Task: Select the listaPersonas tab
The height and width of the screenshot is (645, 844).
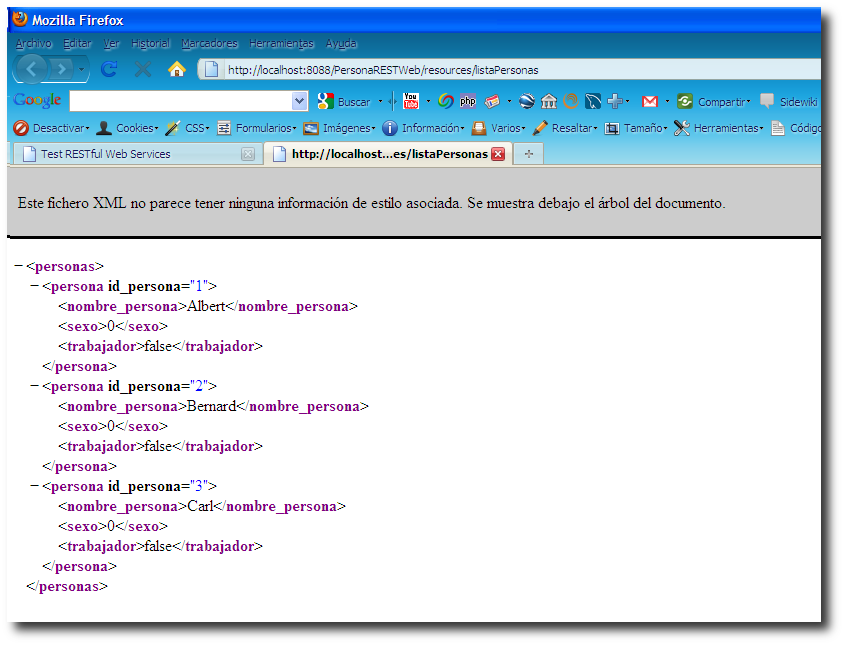Action: (x=388, y=154)
